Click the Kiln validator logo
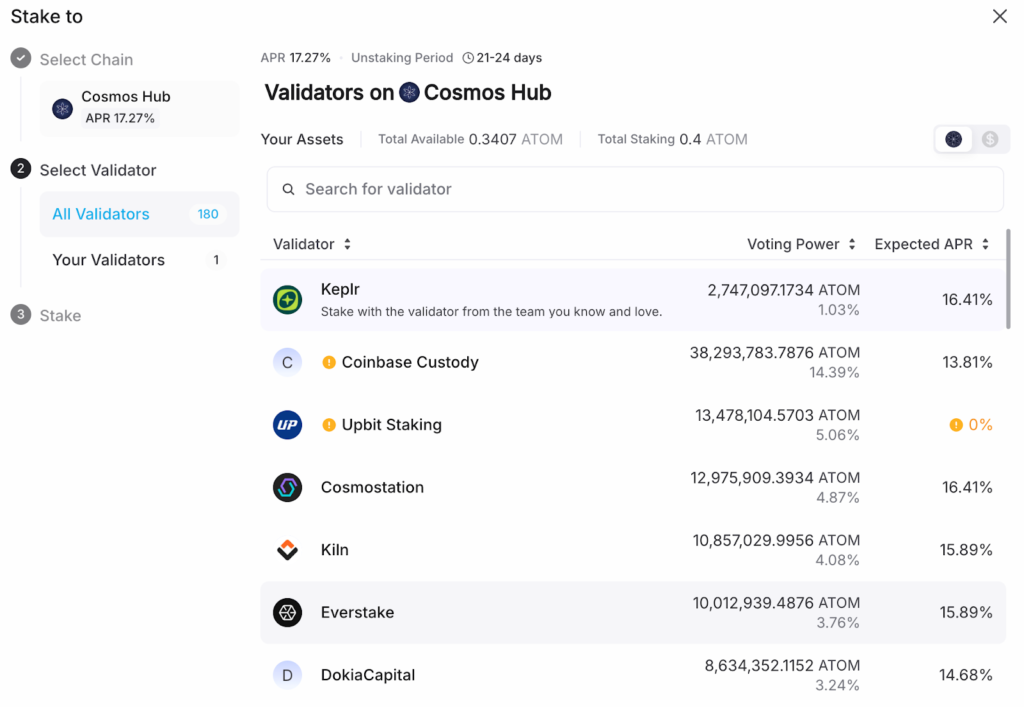Viewport: 1024px width, 707px height. coord(287,550)
